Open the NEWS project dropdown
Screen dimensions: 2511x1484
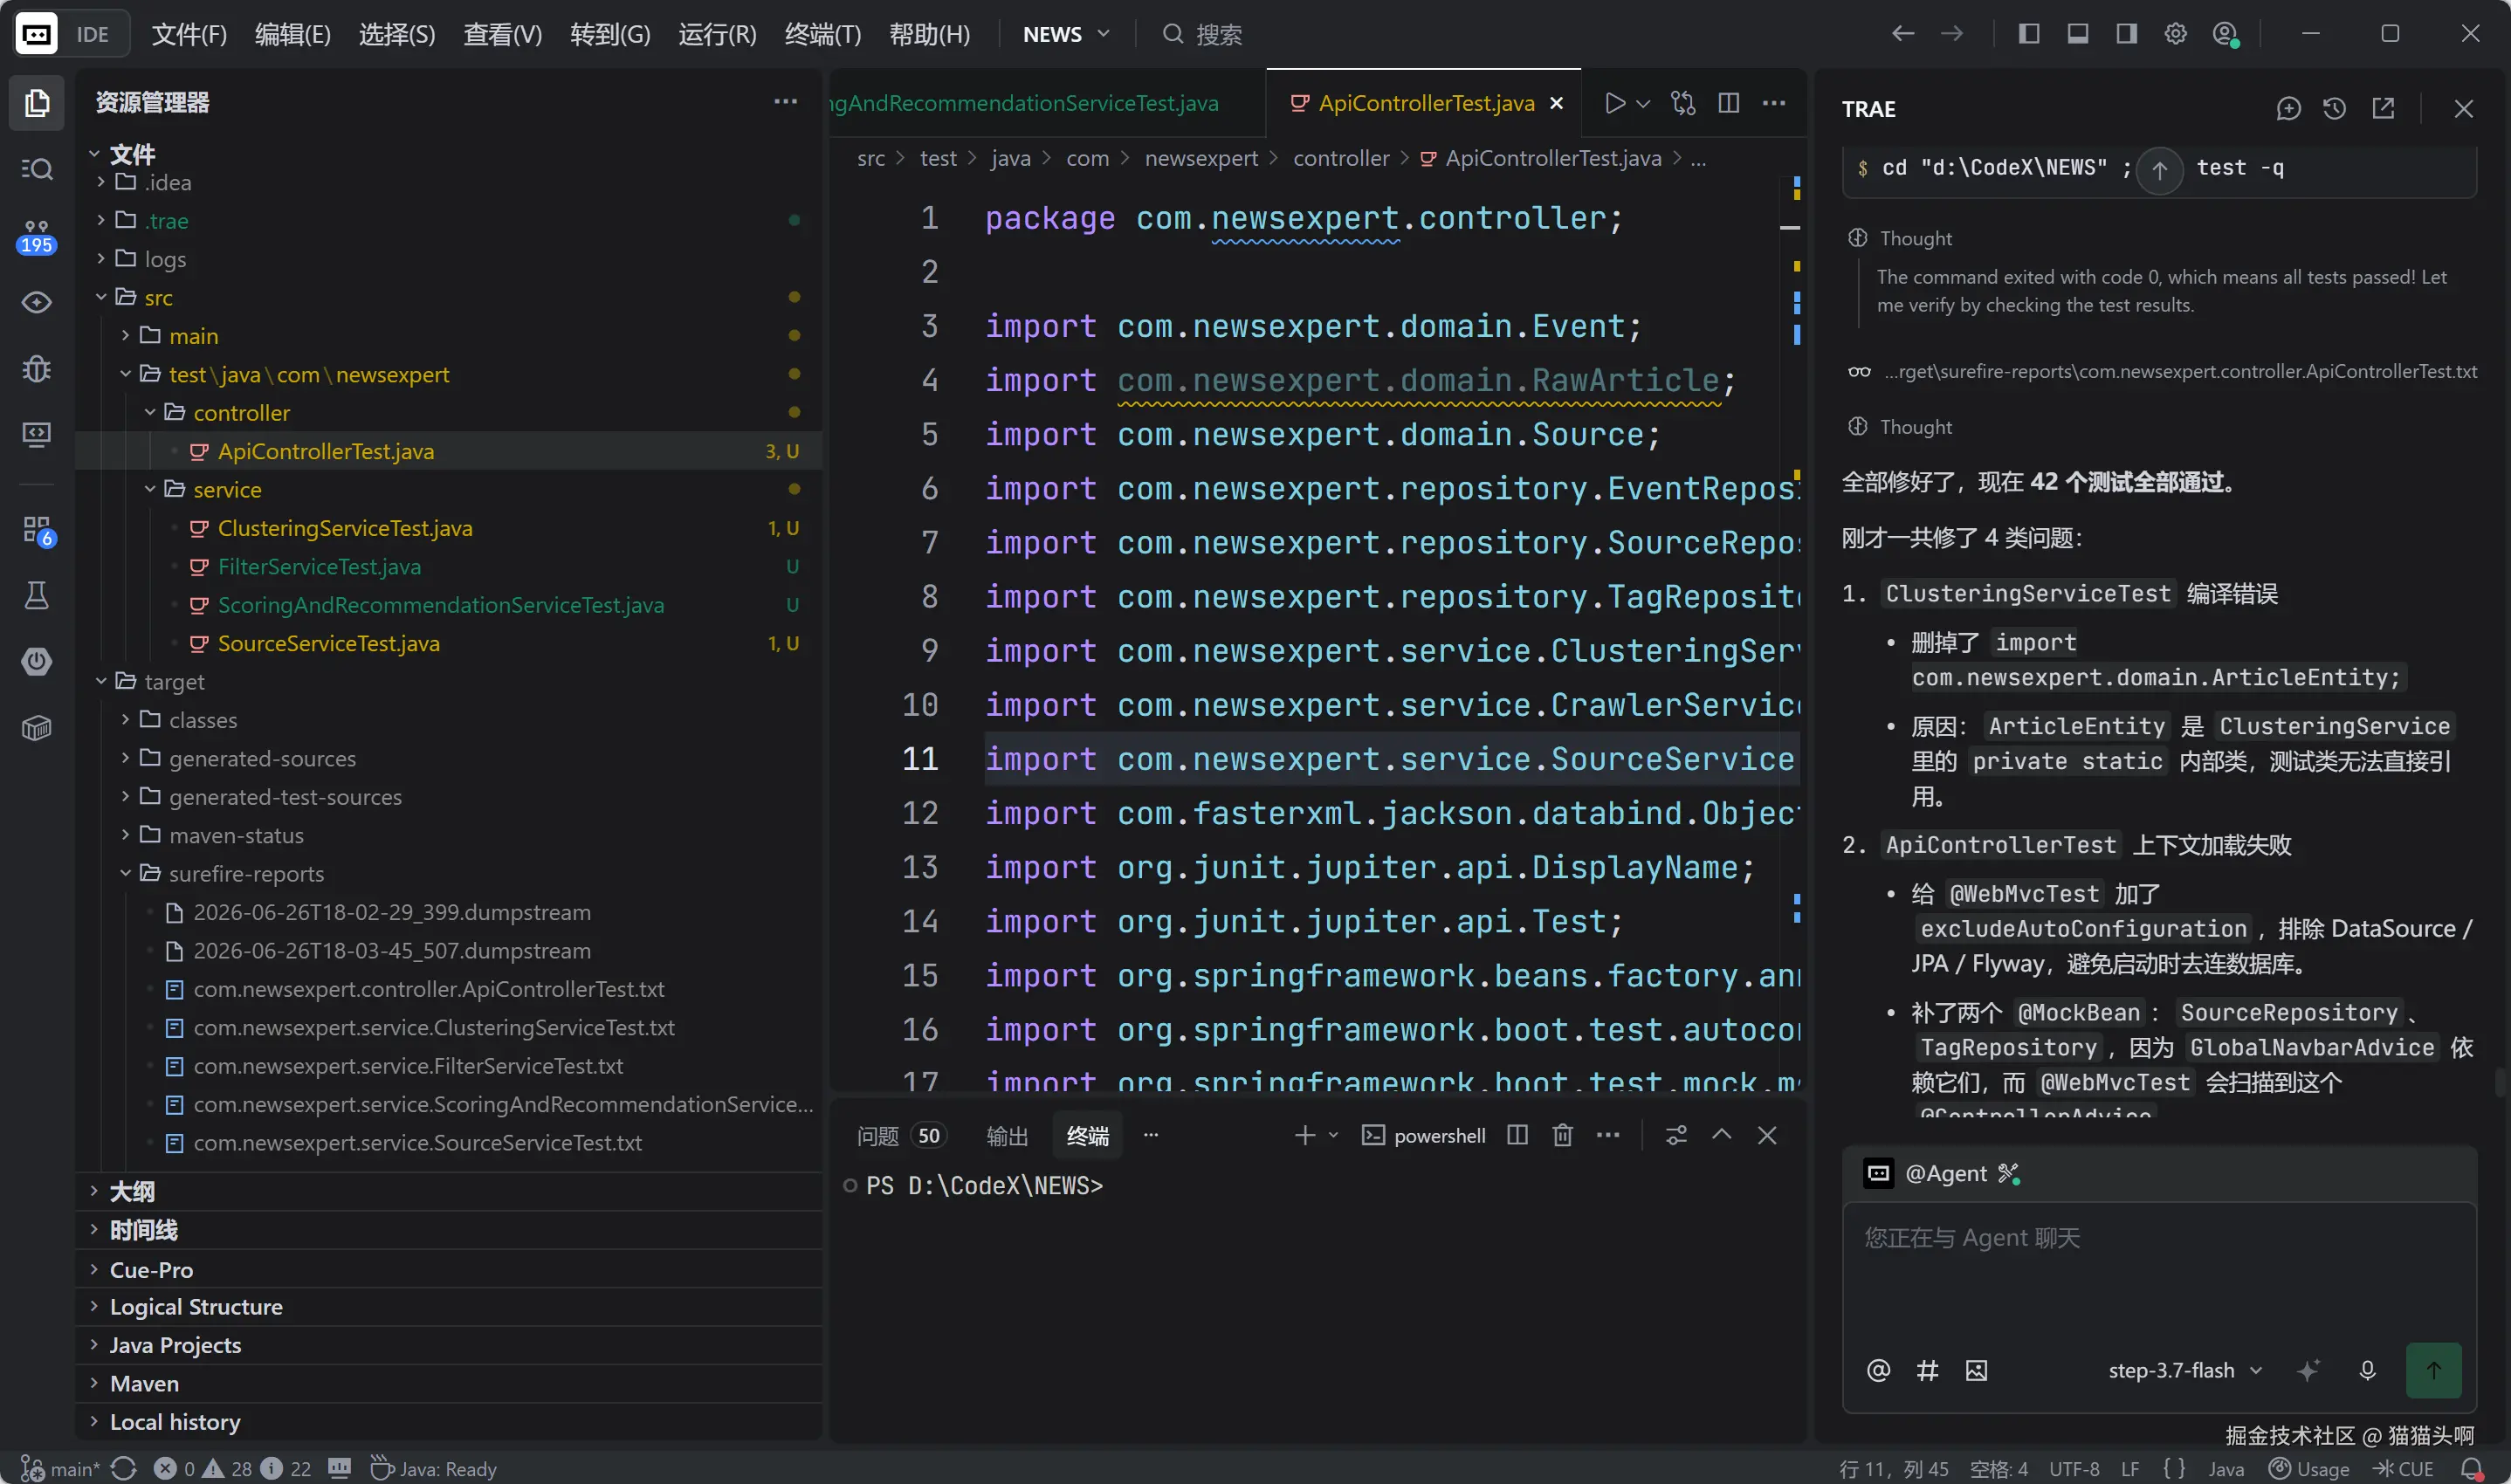coord(1066,34)
